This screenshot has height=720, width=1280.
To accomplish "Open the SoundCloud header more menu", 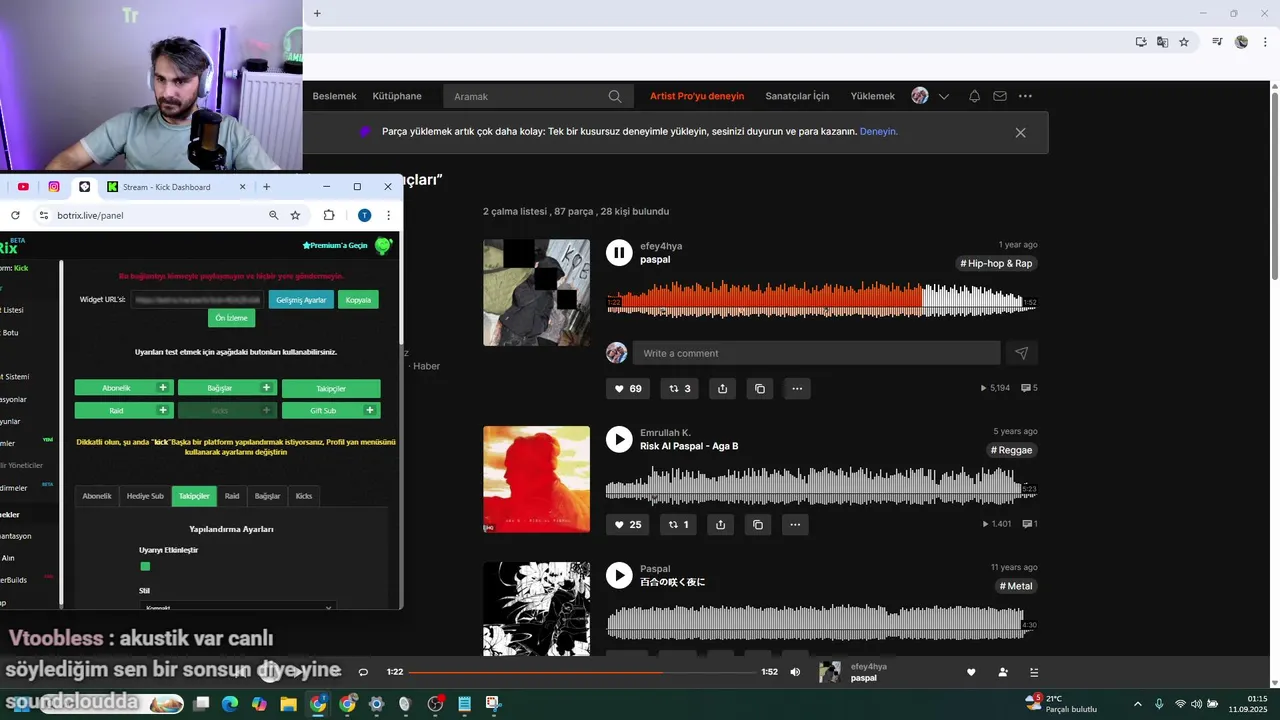I will click(1025, 96).
